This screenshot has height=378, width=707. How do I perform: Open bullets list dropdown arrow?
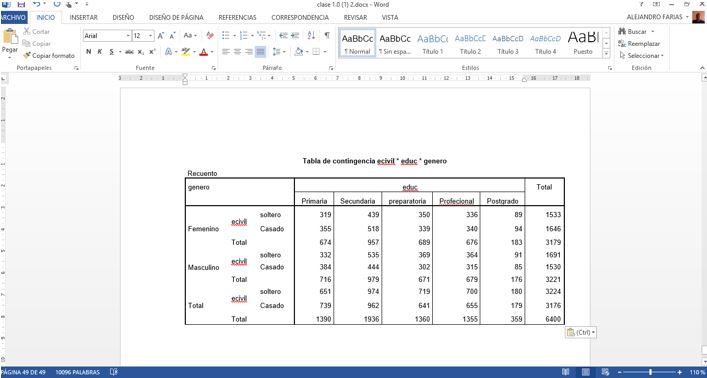[x=235, y=36]
